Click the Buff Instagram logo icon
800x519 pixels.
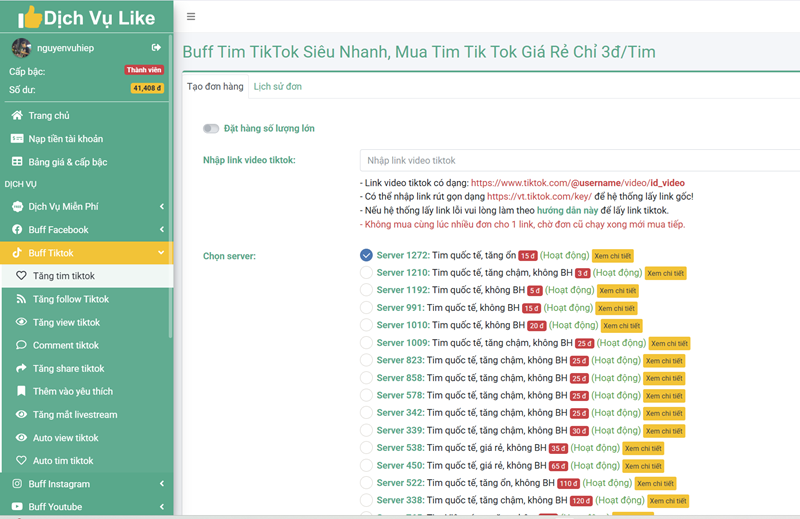tap(17, 484)
